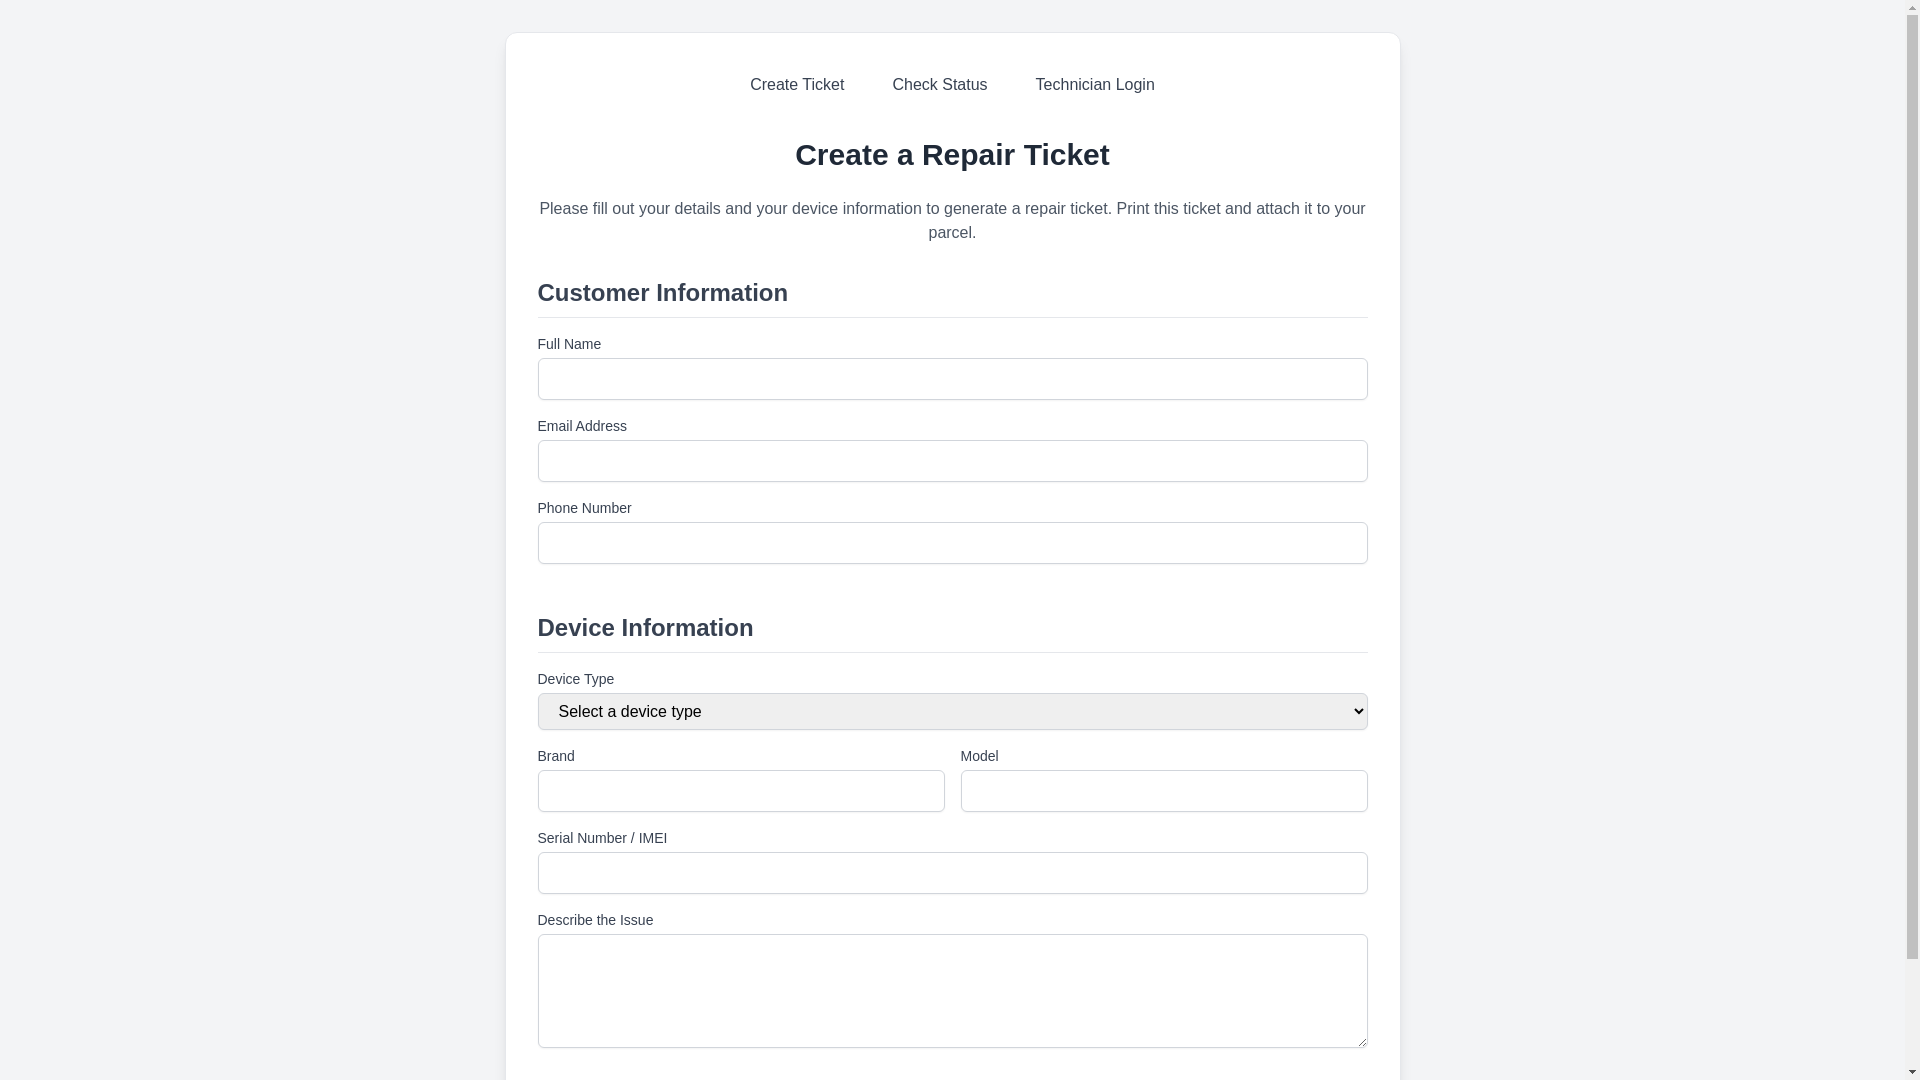Viewport: 1920px width, 1080px height.
Task: Select the Phone Number input box
Action: (x=952, y=543)
